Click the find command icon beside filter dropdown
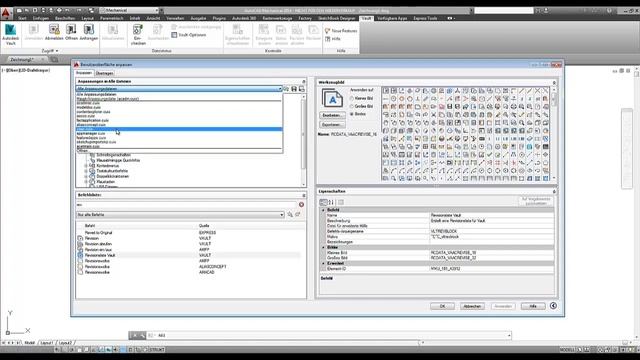 [x=290, y=214]
